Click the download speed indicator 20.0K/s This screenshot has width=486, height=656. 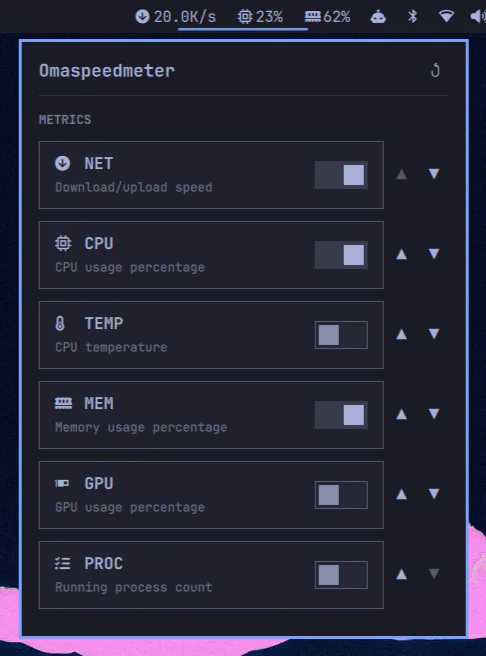175,17
